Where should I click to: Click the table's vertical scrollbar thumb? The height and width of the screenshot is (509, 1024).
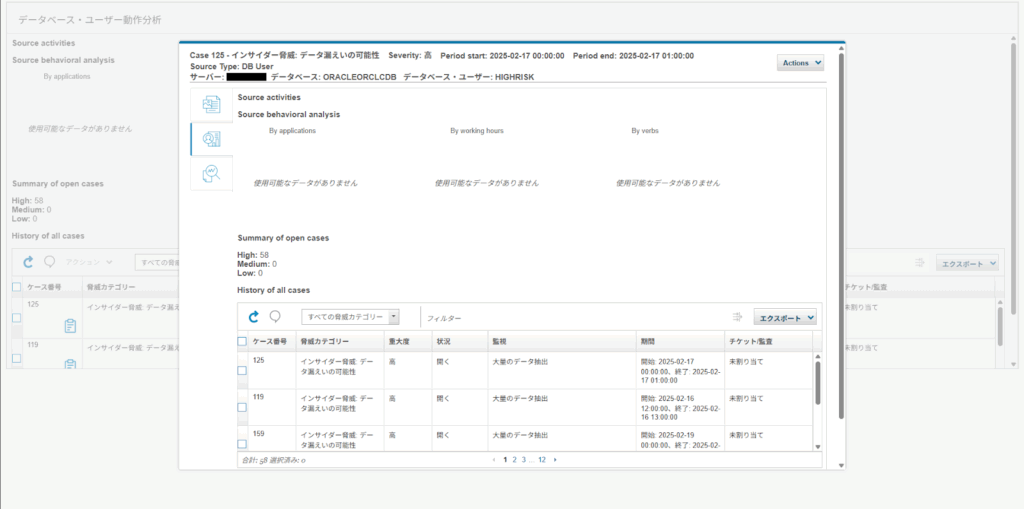[818, 383]
